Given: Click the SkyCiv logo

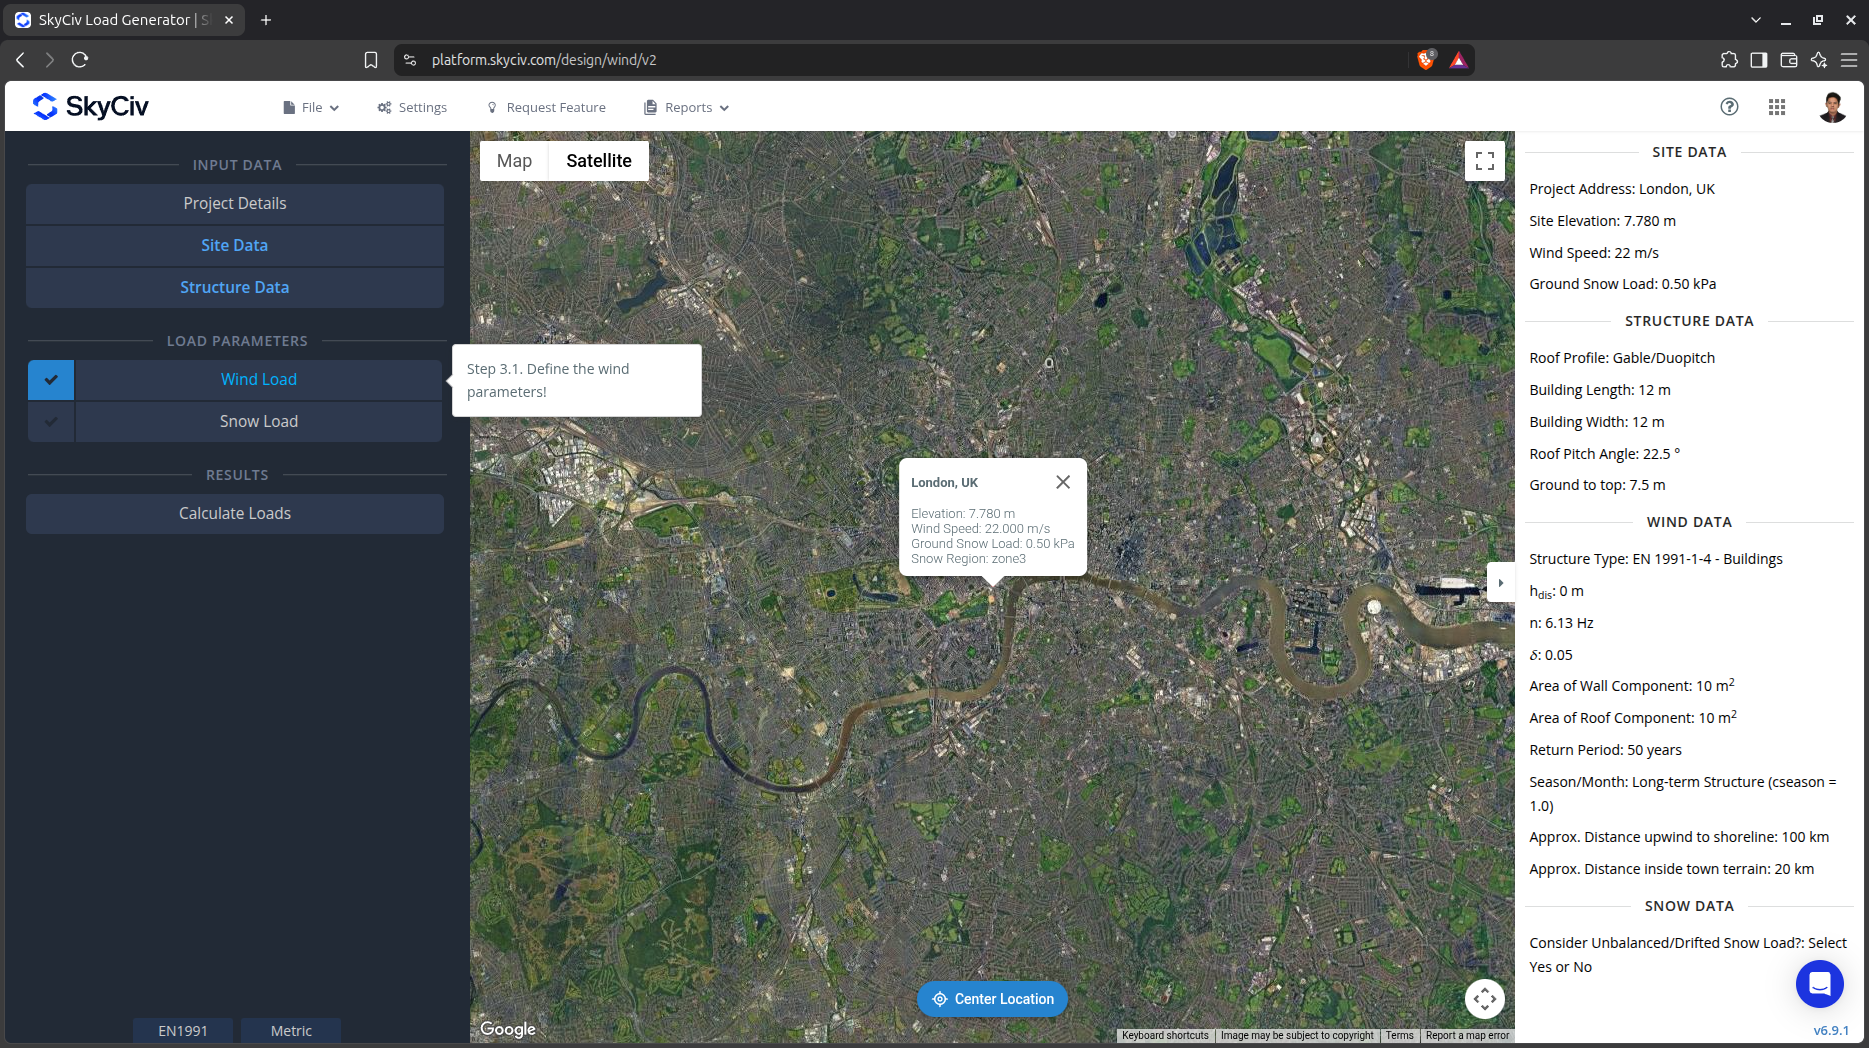Looking at the screenshot, I should tap(90, 106).
